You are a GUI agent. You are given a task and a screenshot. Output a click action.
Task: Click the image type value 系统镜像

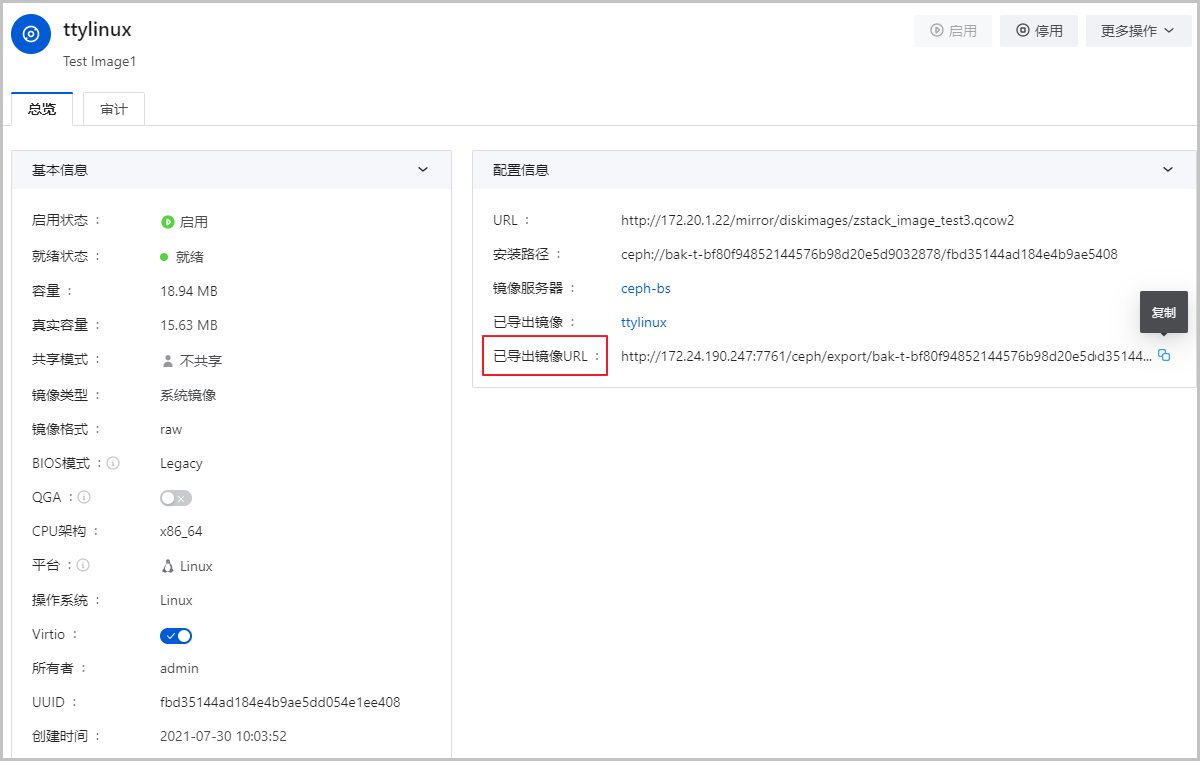coord(188,395)
